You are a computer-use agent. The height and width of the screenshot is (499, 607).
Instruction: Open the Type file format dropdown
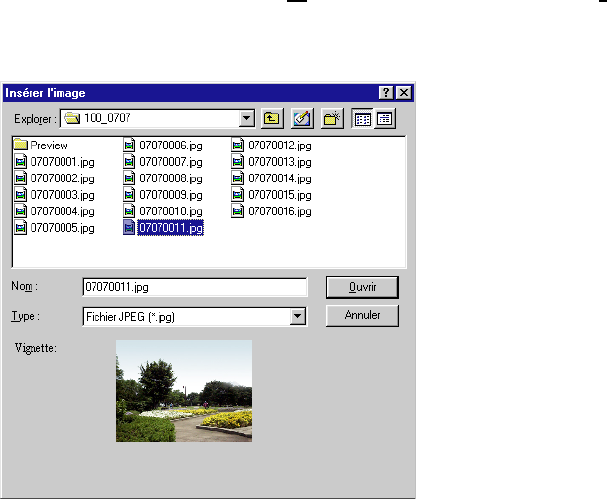(297, 317)
